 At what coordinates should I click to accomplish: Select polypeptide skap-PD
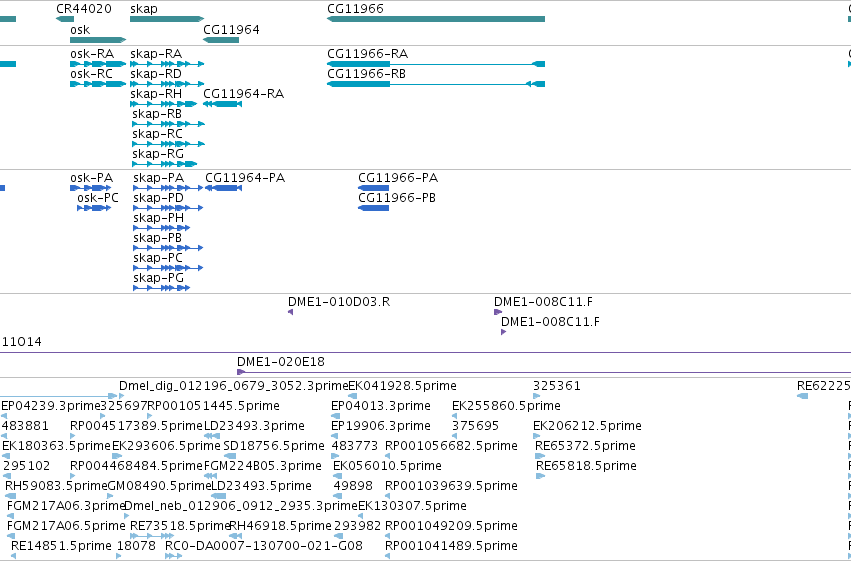pyautogui.click(x=168, y=208)
